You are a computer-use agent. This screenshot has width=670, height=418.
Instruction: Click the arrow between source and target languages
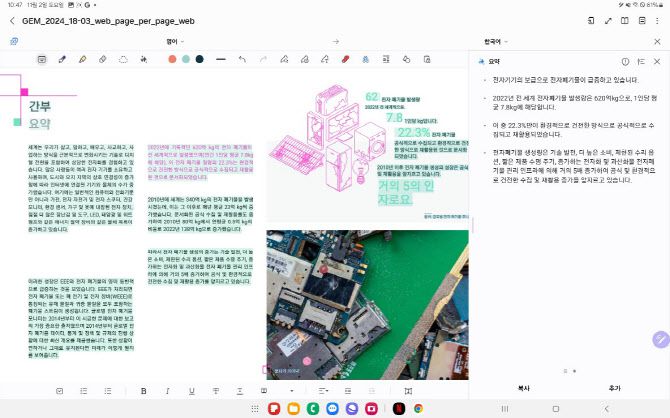(336, 41)
